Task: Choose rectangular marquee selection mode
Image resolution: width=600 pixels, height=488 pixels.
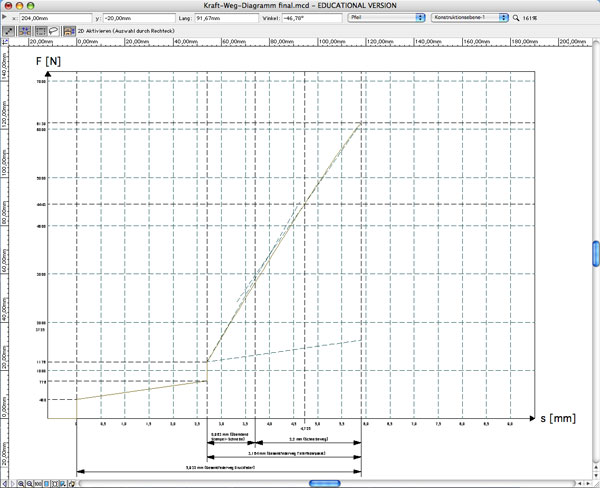Action: click(x=41, y=31)
